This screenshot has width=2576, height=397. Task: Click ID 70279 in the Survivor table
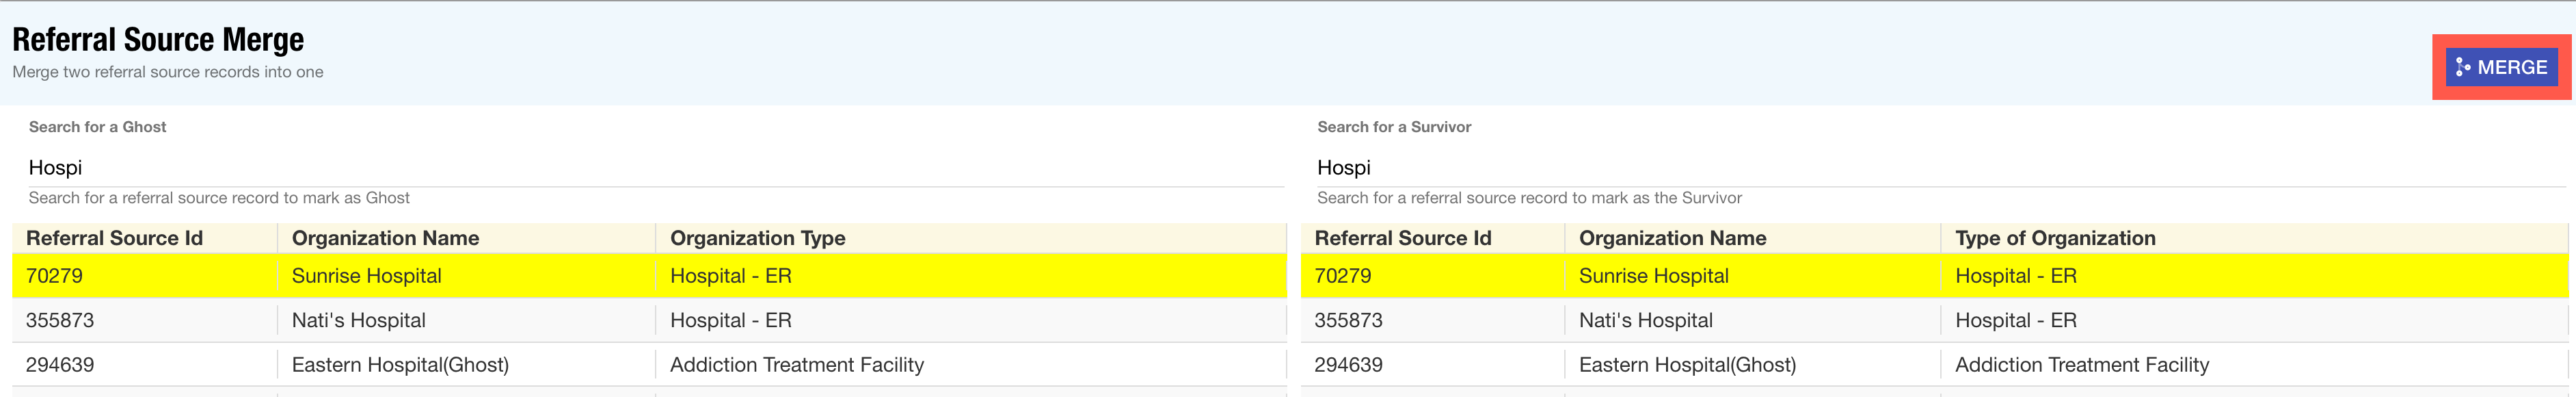[1342, 276]
